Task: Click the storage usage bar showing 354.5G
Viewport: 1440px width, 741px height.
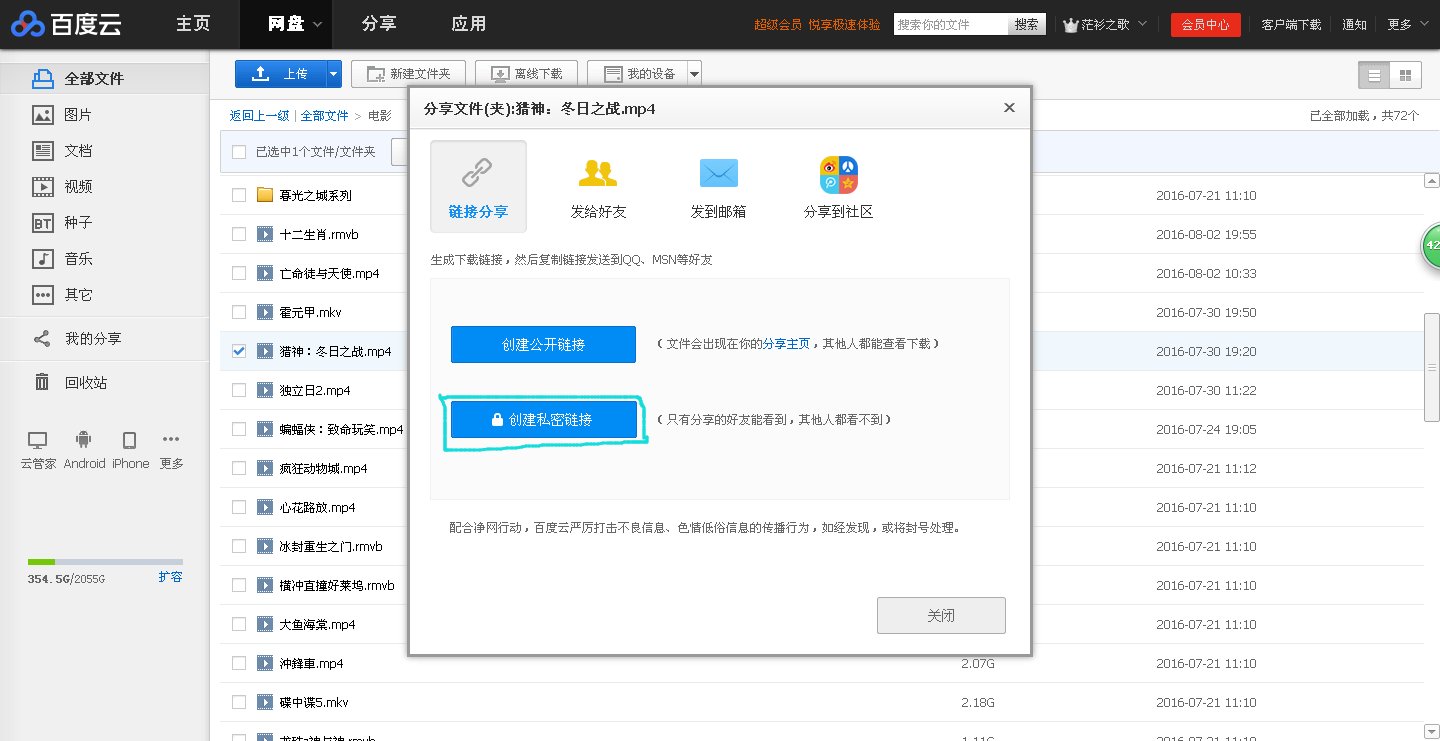Action: coord(103,561)
